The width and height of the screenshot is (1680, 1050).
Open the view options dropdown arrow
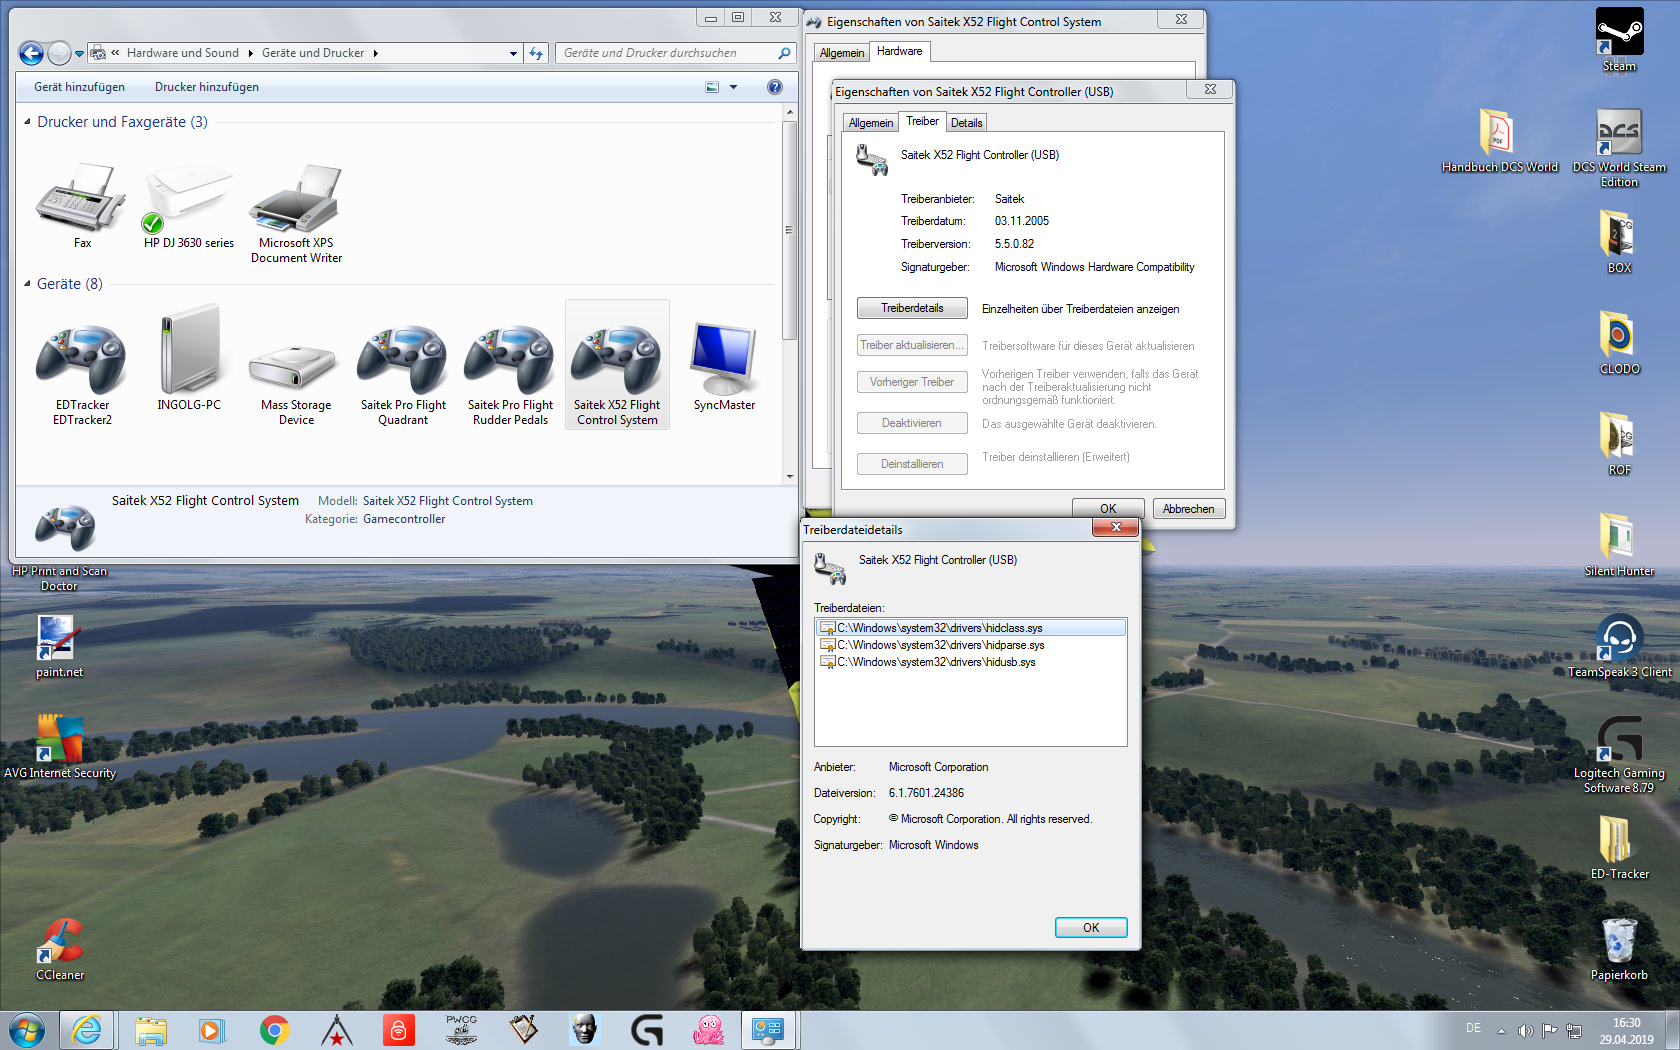733,87
